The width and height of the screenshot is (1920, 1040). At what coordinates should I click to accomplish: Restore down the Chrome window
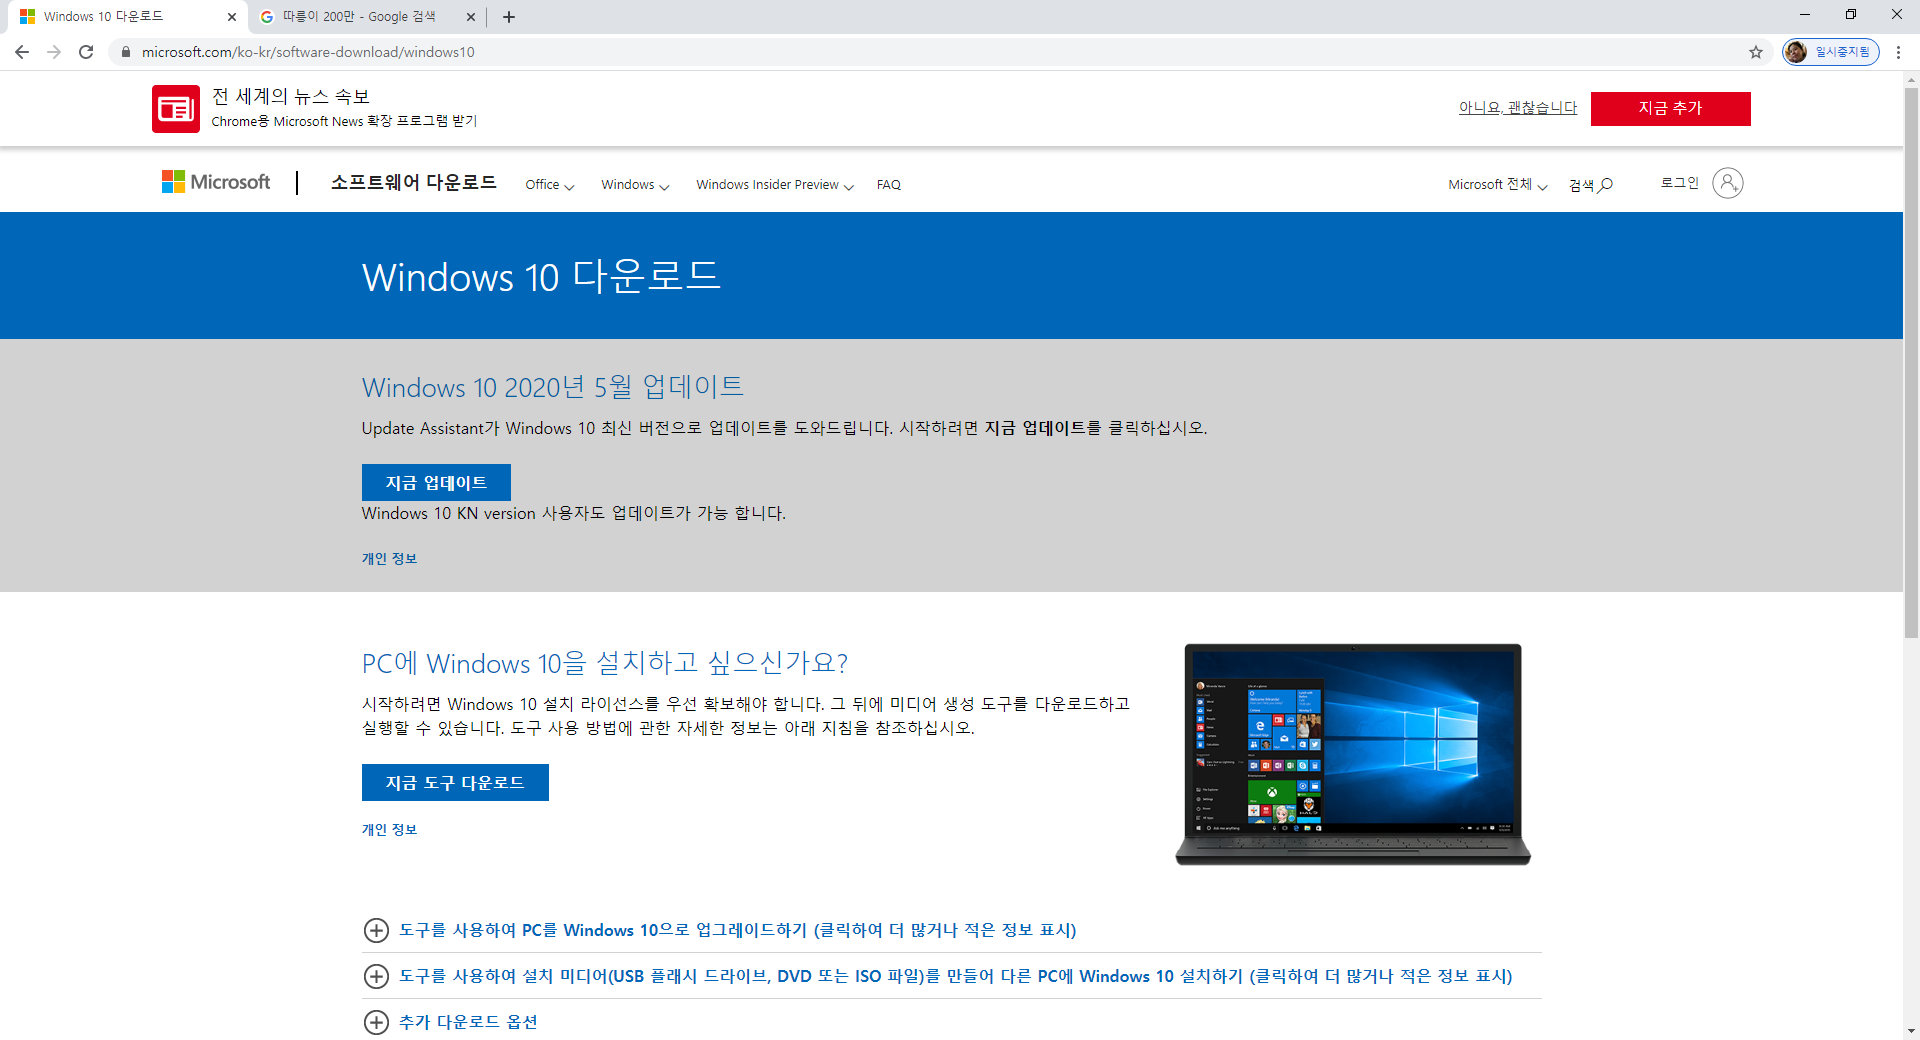tap(1851, 15)
